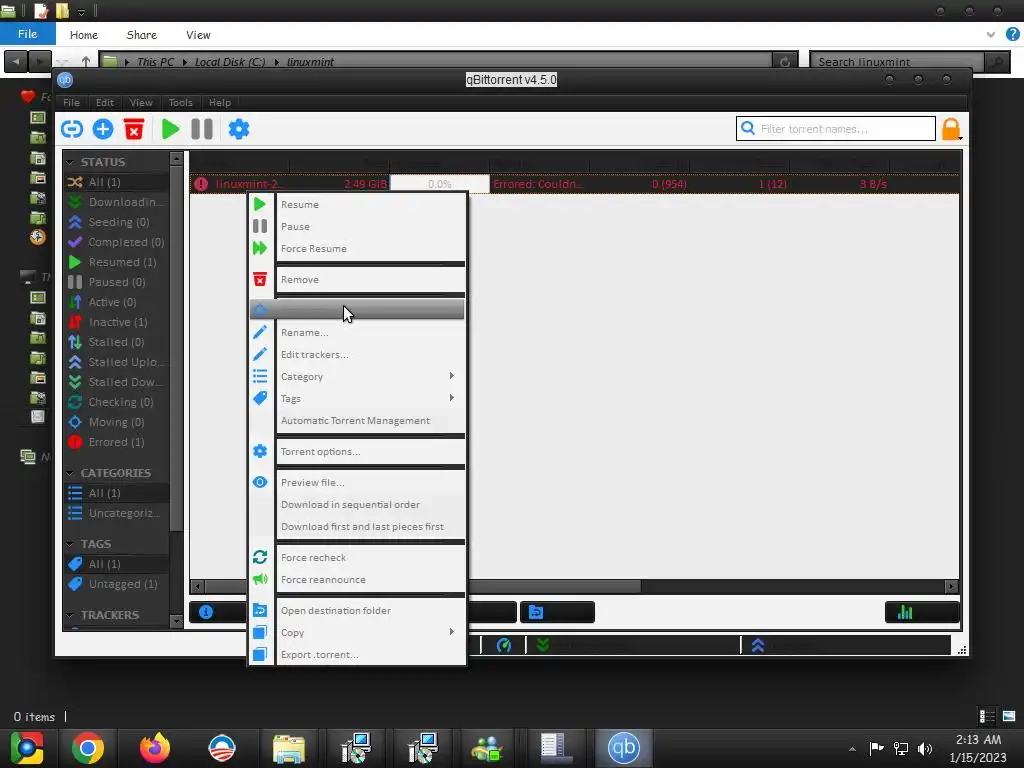The image size is (1024, 768).
Task: Select Resume in the context menu
Action: (x=357, y=204)
